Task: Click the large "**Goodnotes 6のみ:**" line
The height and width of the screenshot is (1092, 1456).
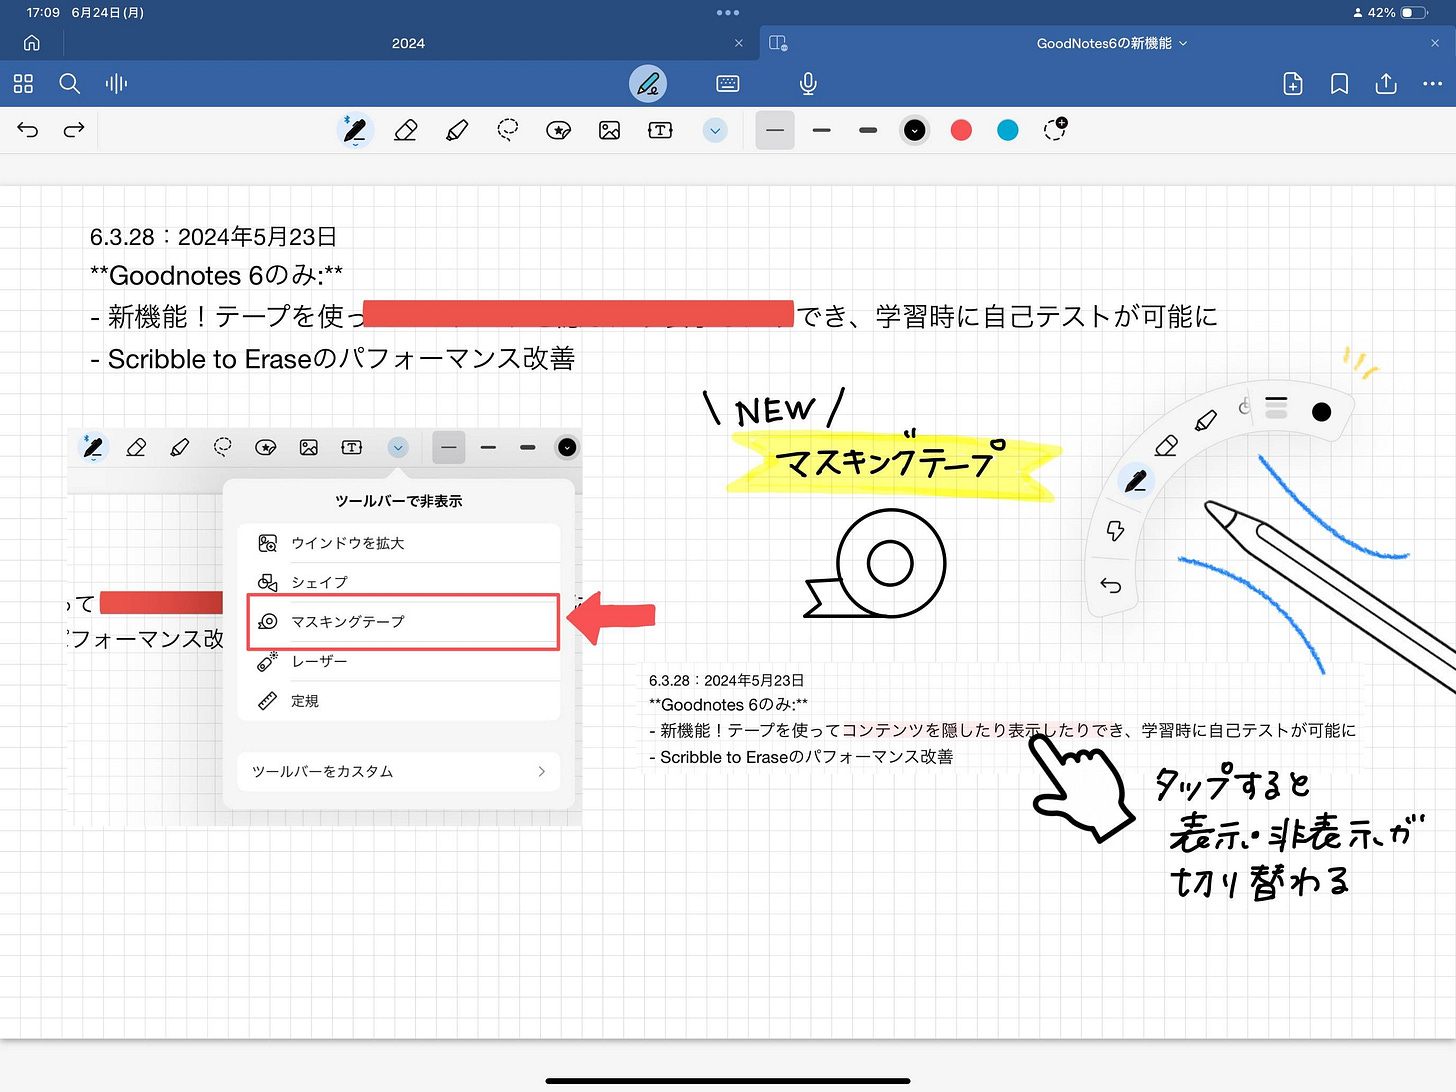Action: [216, 276]
